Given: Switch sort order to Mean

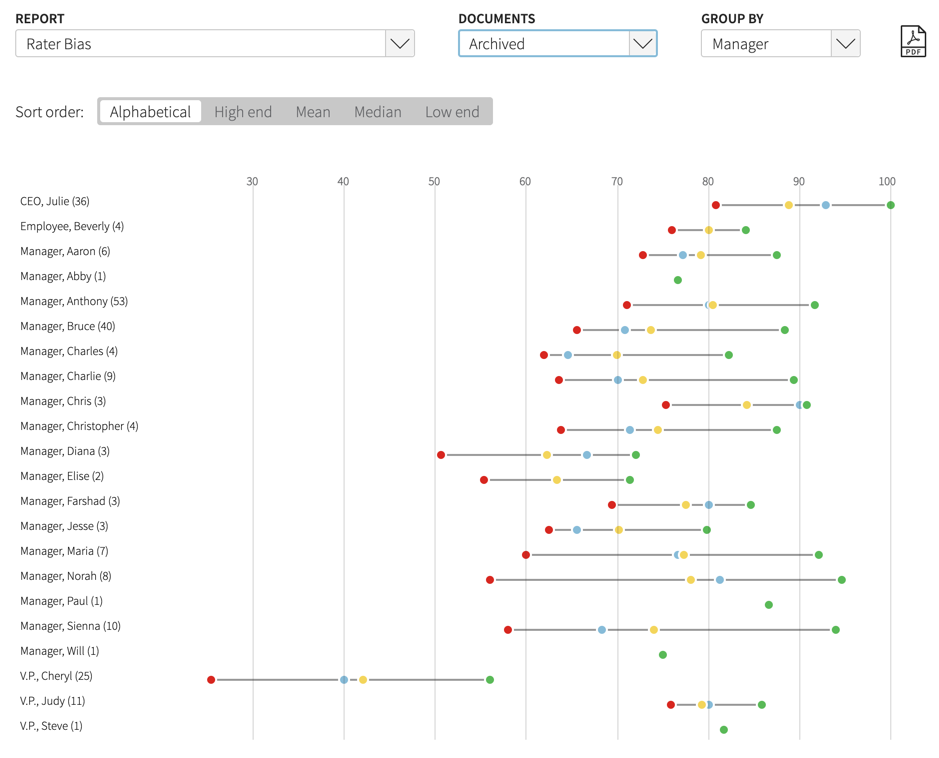Looking at the screenshot, I should click(x=313, y=111).
